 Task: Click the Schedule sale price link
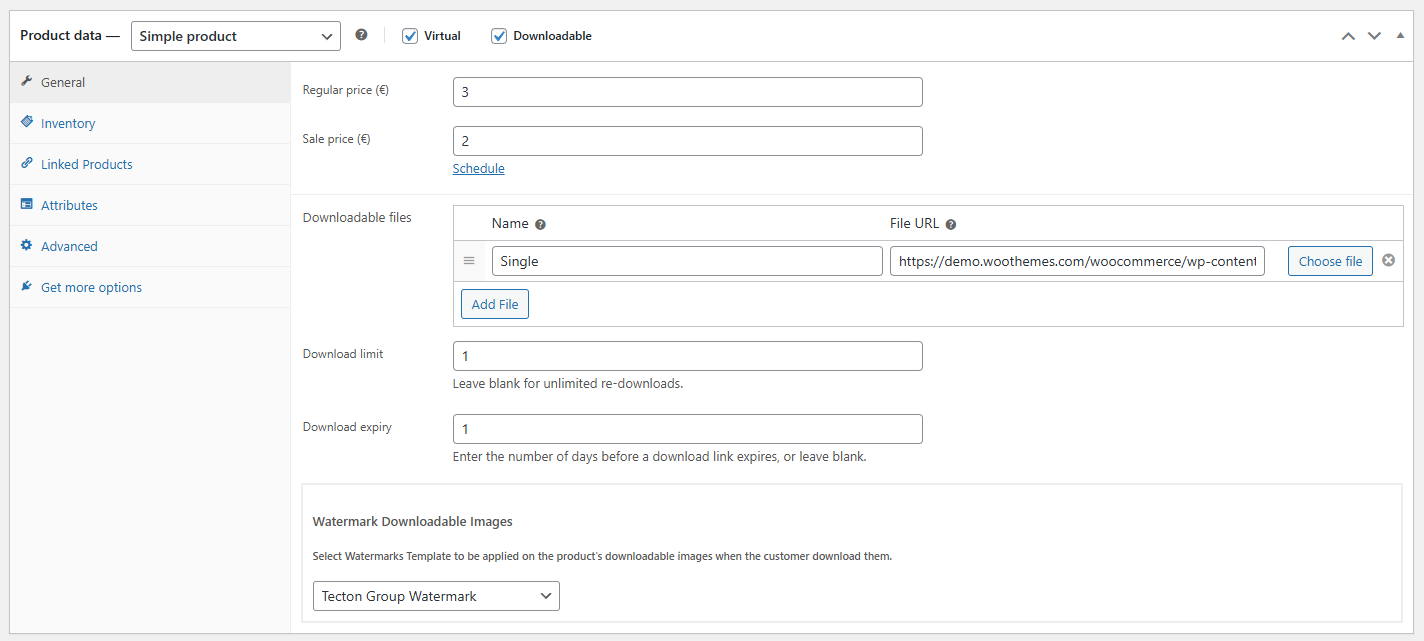pos(478,169)
